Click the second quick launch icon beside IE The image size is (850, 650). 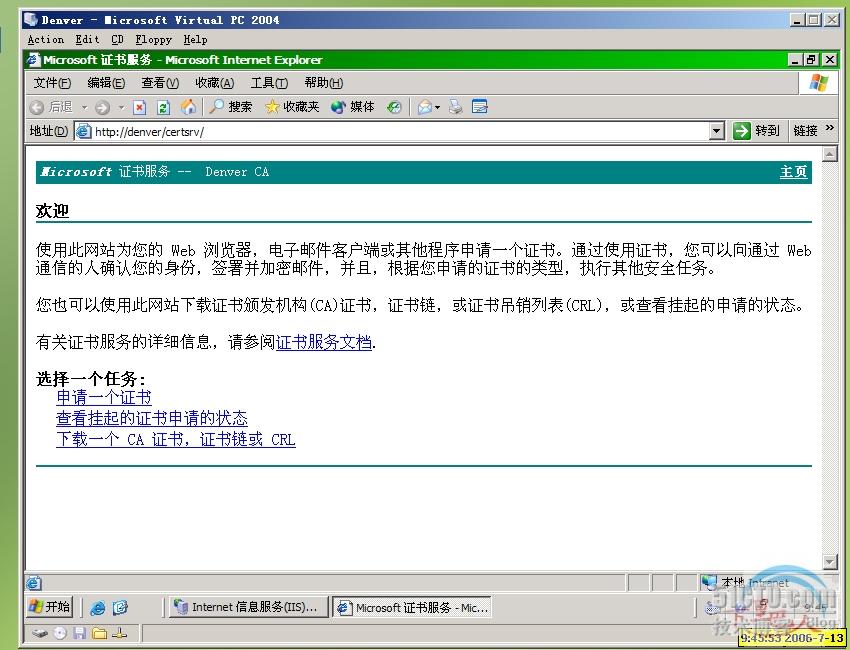pos(120,608)
